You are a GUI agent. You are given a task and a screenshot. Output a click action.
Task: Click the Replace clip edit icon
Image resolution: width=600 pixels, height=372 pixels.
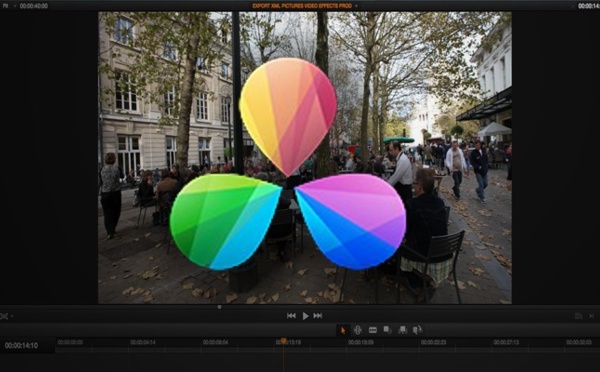[x=417, y=330]
